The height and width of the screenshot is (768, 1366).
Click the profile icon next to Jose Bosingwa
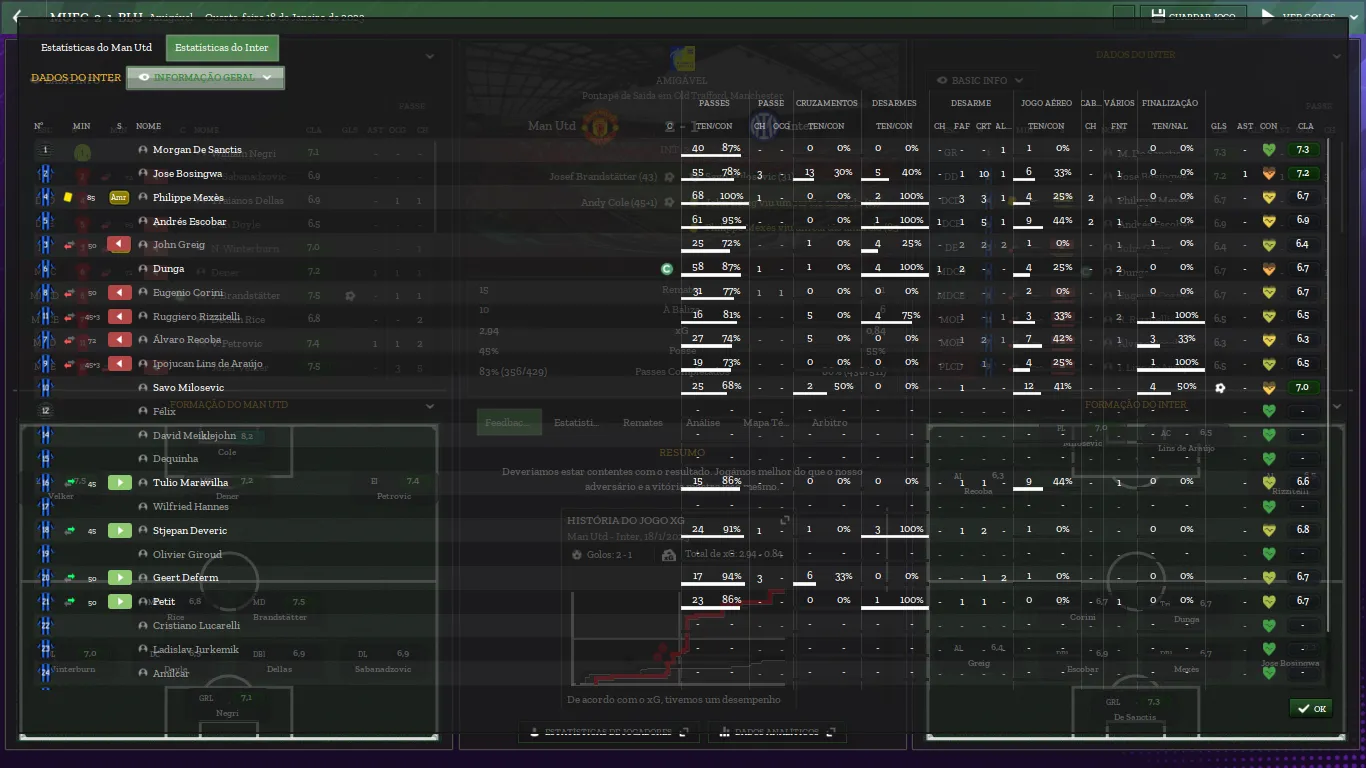pos(143,174)
